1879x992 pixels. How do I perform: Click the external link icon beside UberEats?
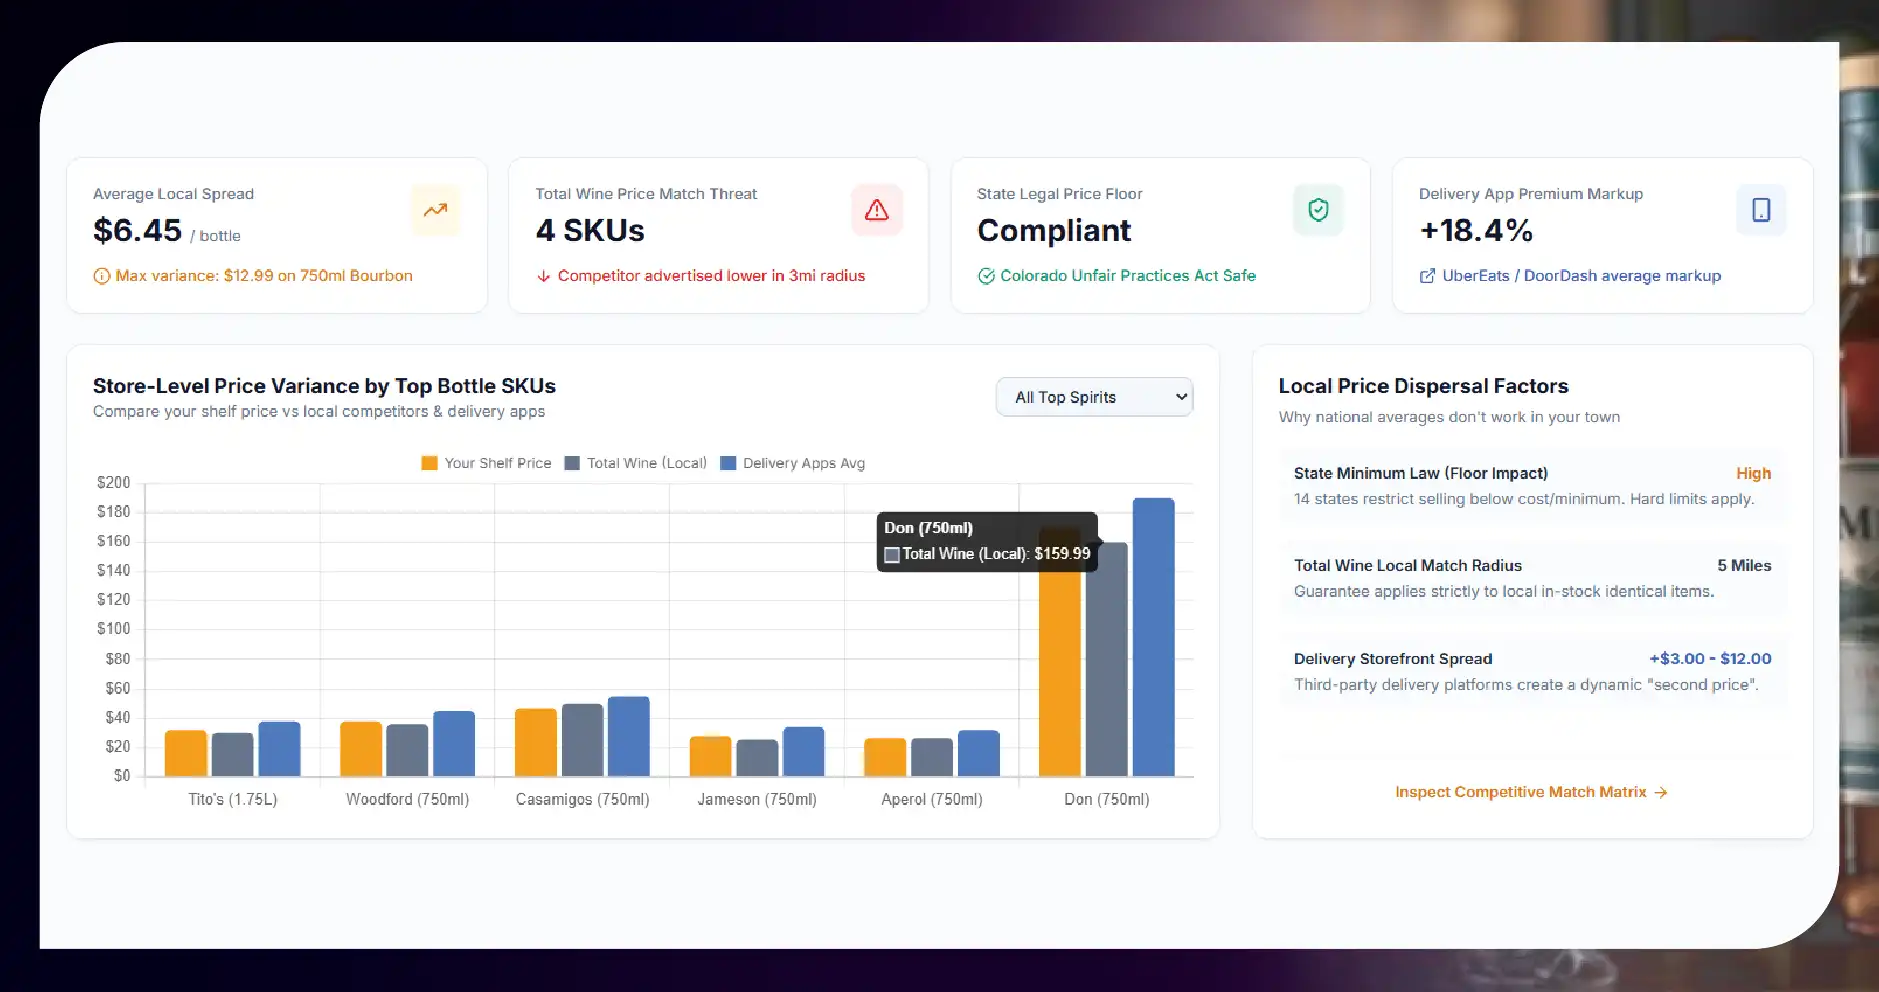click(x=1427, y=276)
